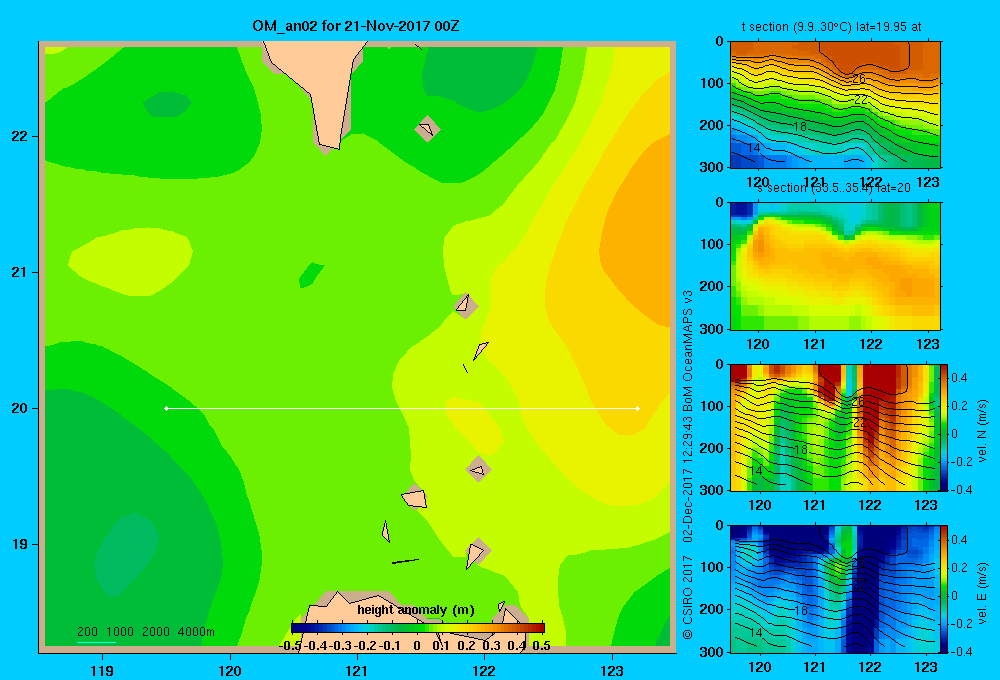
Task: Click the latitude label 20 on main map
Action: coord(20,408)
